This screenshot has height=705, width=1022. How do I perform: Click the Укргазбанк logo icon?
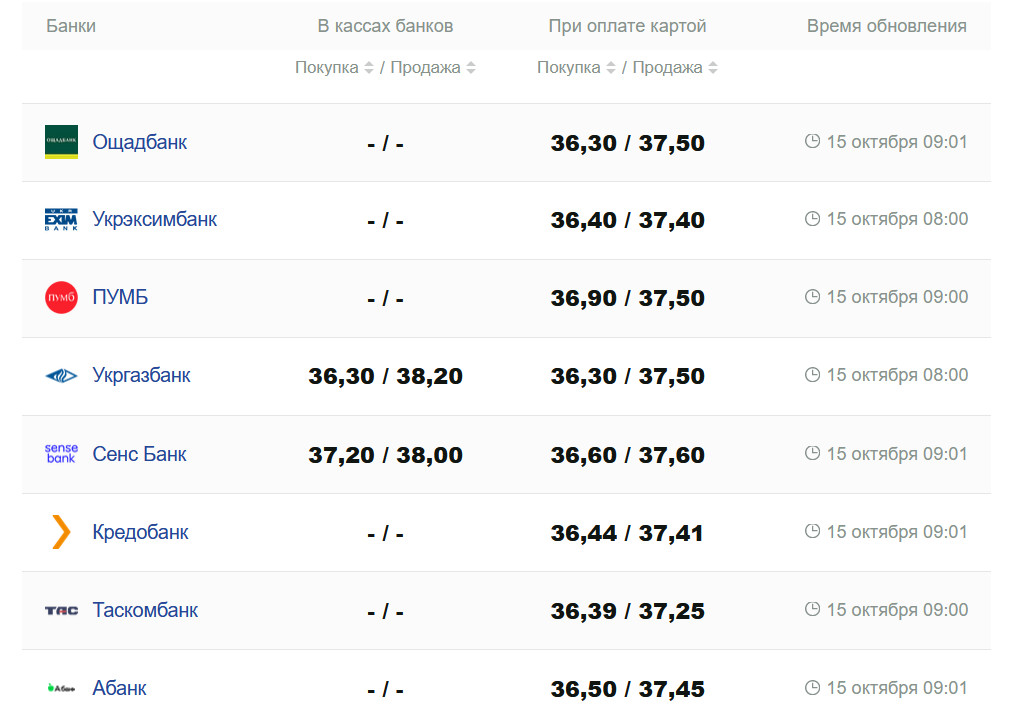[x=61, y=376]
